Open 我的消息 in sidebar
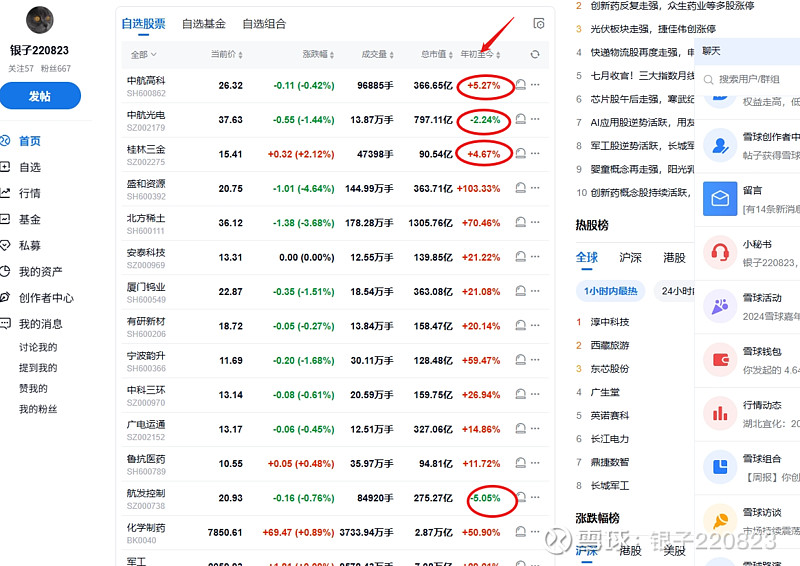 (40, 324)
